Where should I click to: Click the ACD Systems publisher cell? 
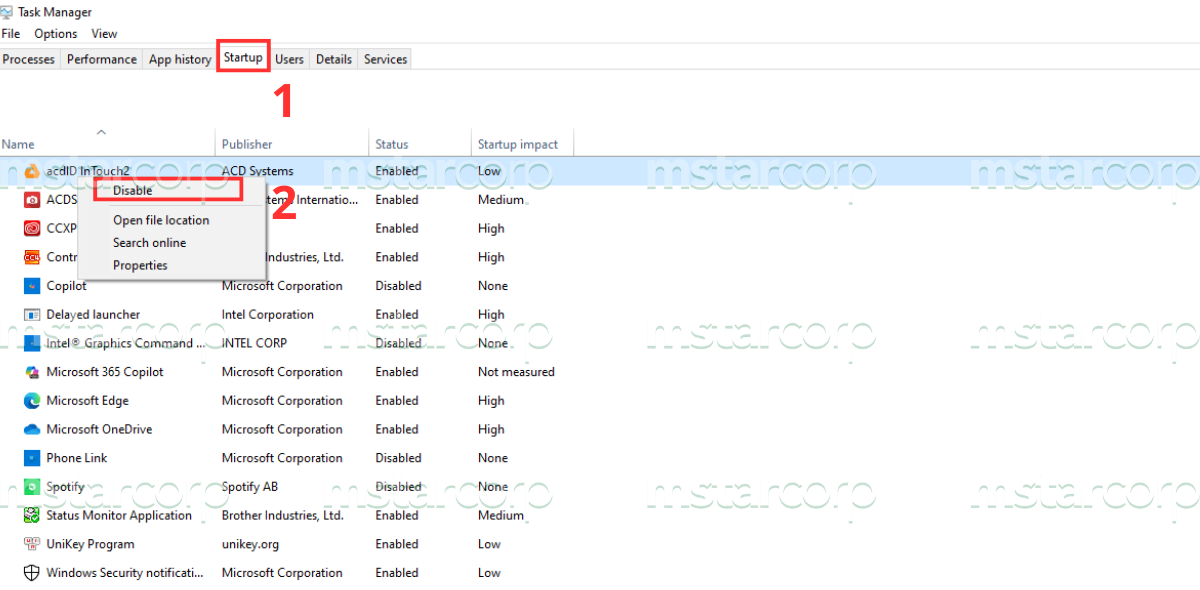pos(257,171)
